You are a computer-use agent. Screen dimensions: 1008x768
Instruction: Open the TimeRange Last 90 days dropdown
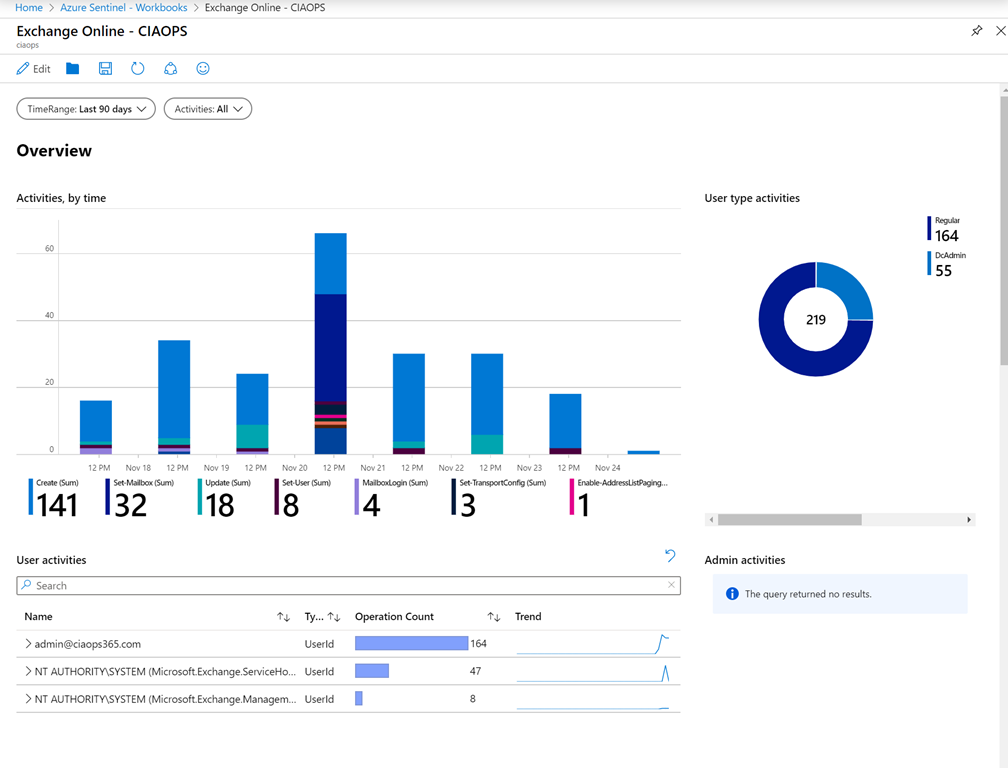coord(86,109)
